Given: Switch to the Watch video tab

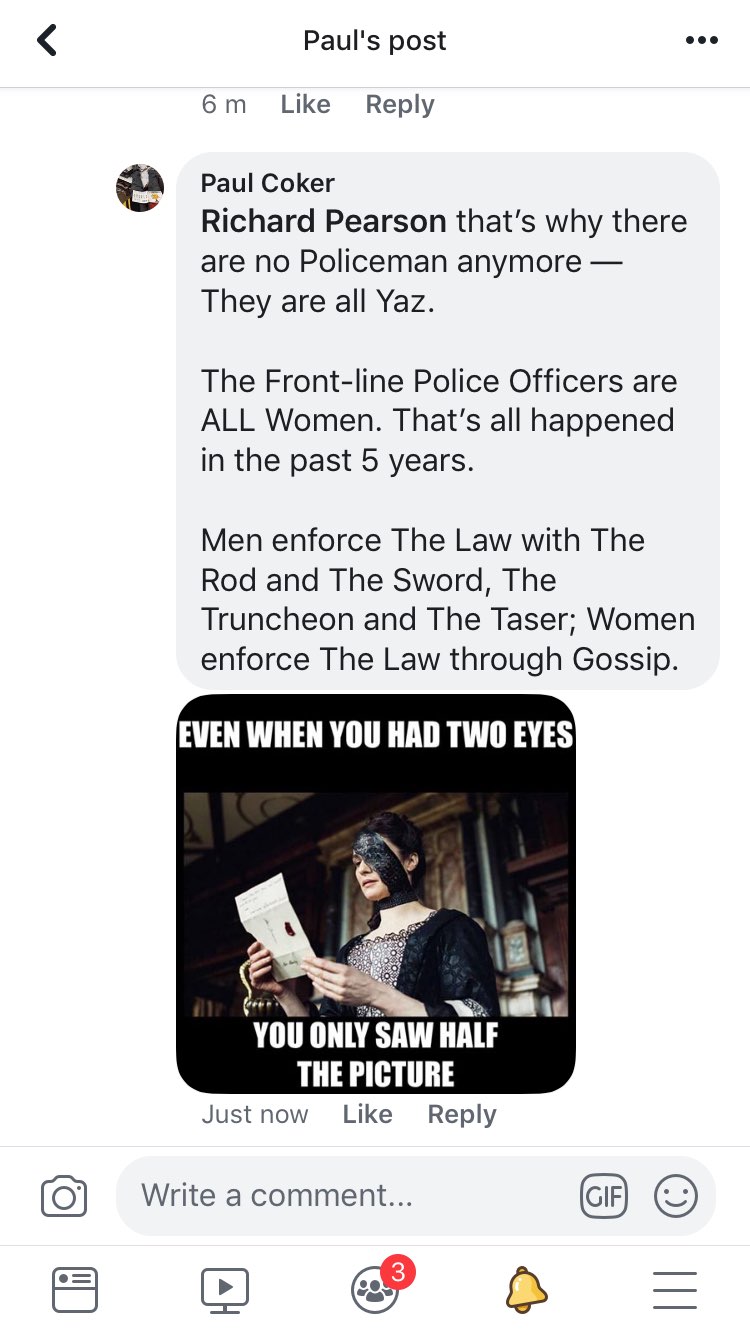Looking at the screenshot, I should (225, 1290).
